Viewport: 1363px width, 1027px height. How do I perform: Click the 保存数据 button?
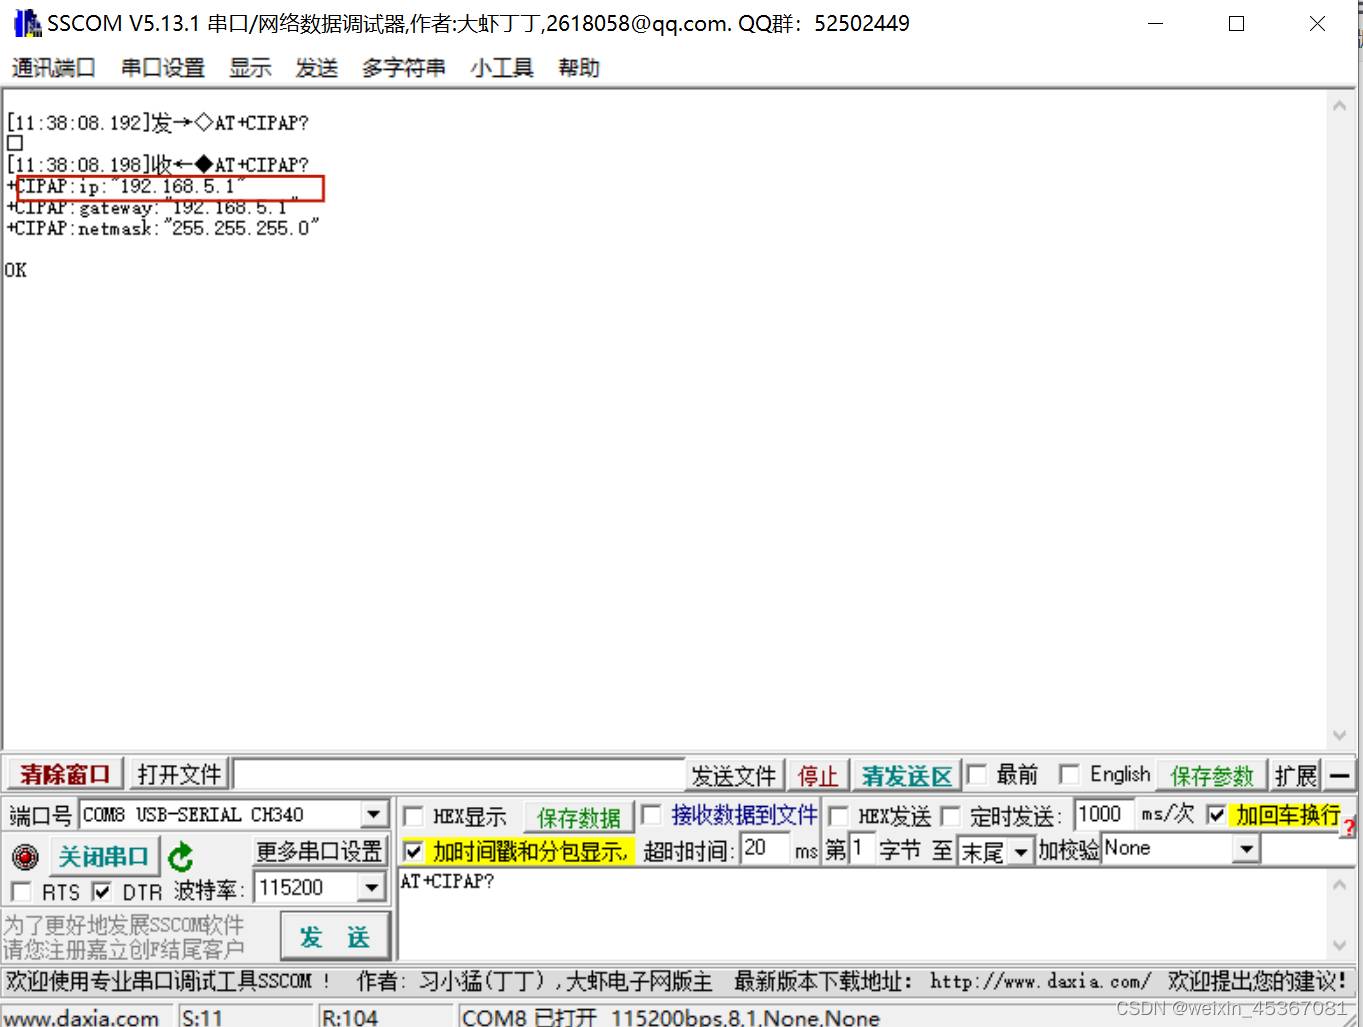coord(579,817)
